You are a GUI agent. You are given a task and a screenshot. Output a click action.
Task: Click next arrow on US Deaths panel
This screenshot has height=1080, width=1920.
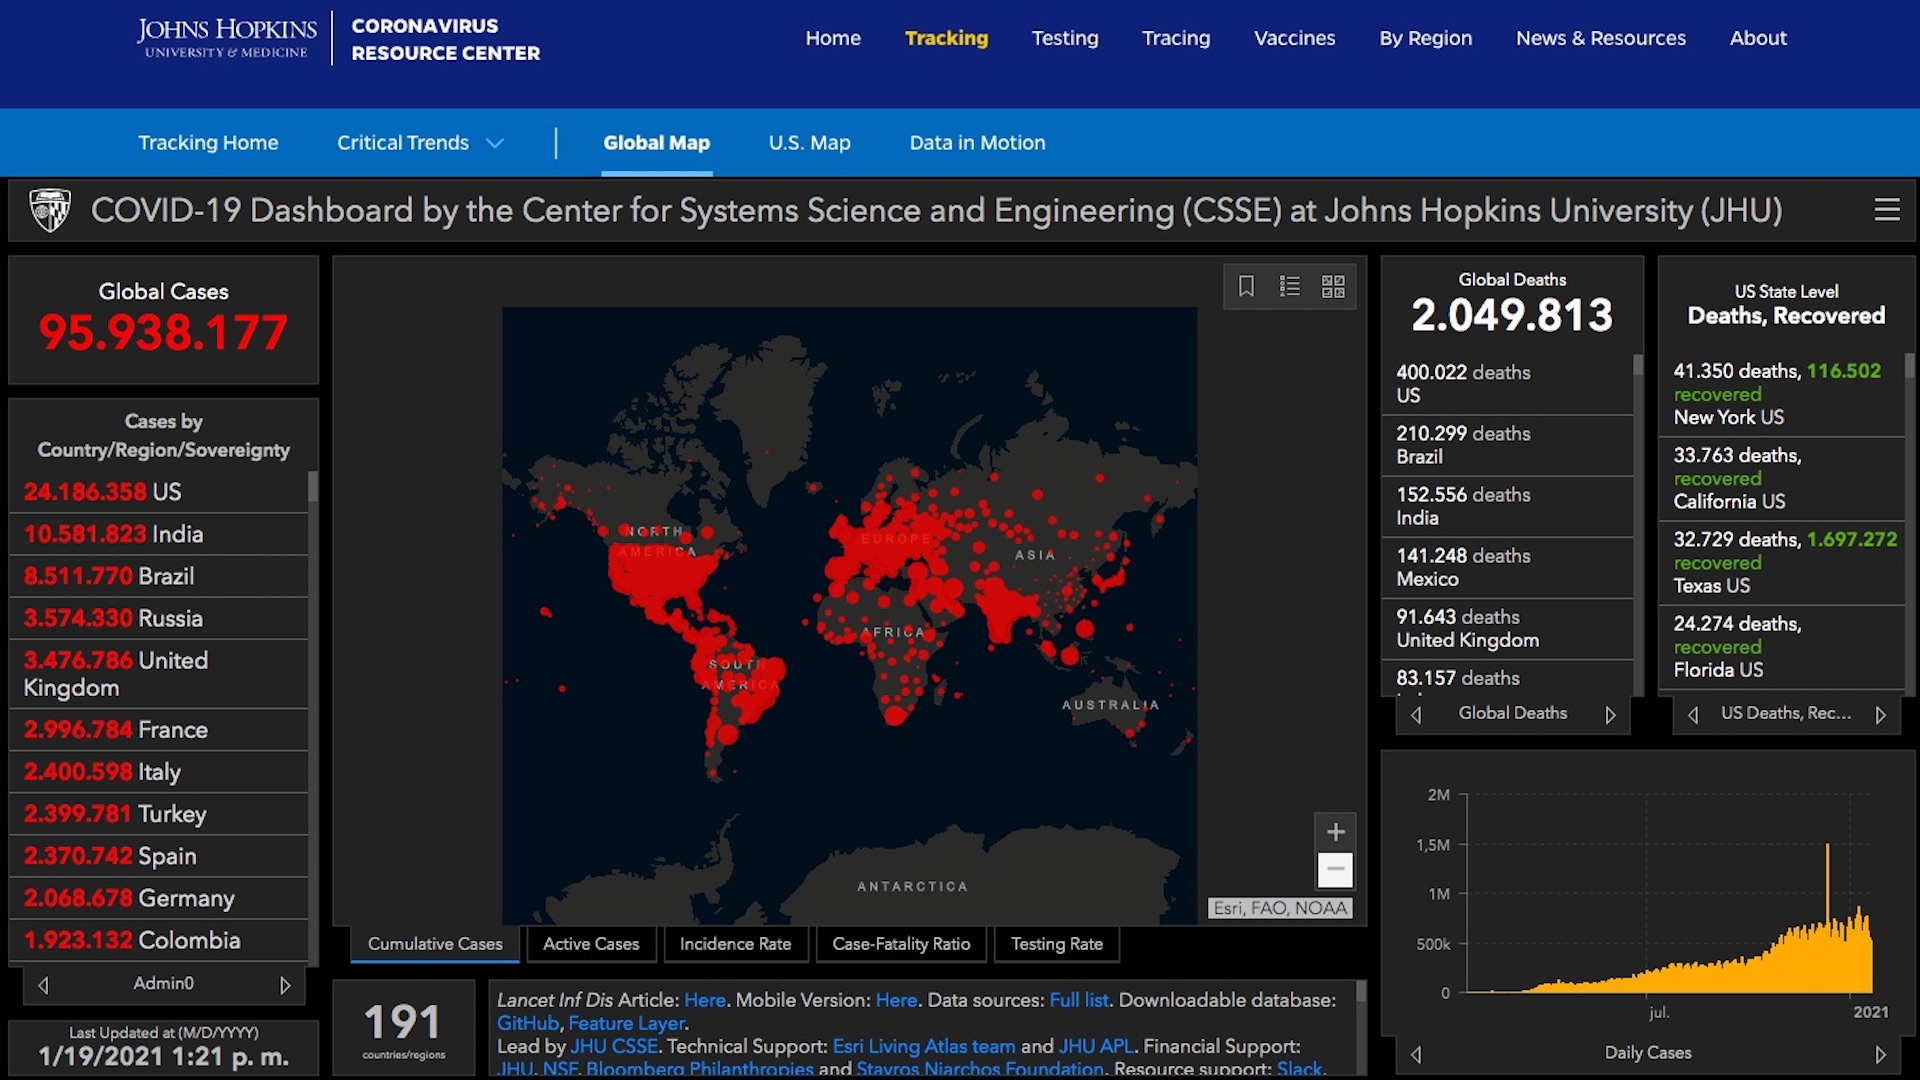tap(1880, 714)
